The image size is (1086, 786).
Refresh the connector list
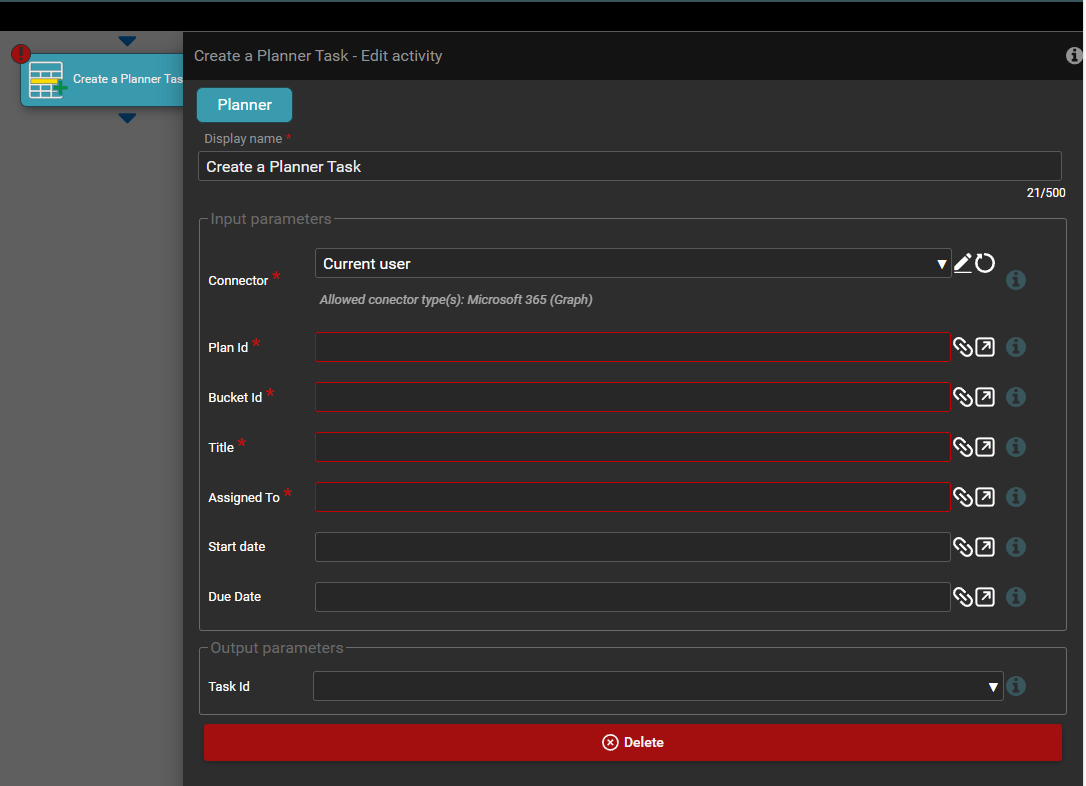[x=985, y=264]
